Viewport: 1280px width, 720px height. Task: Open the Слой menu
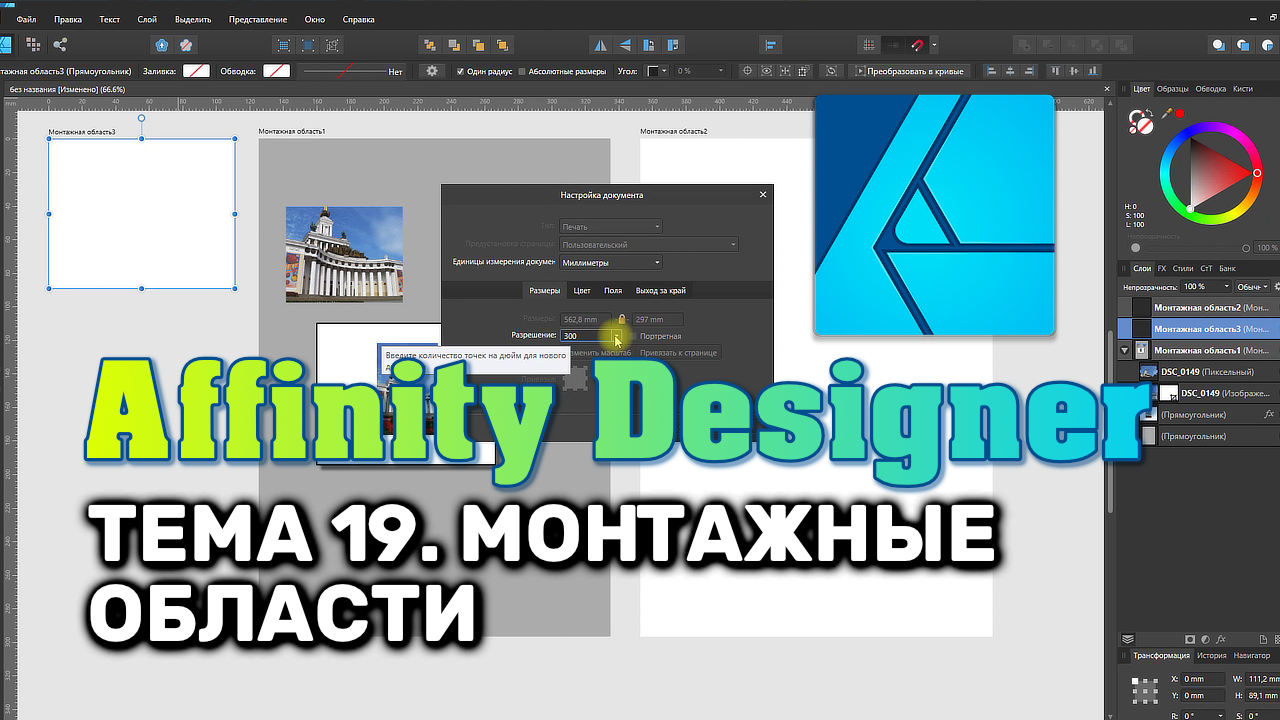click(x=146, y=19)
